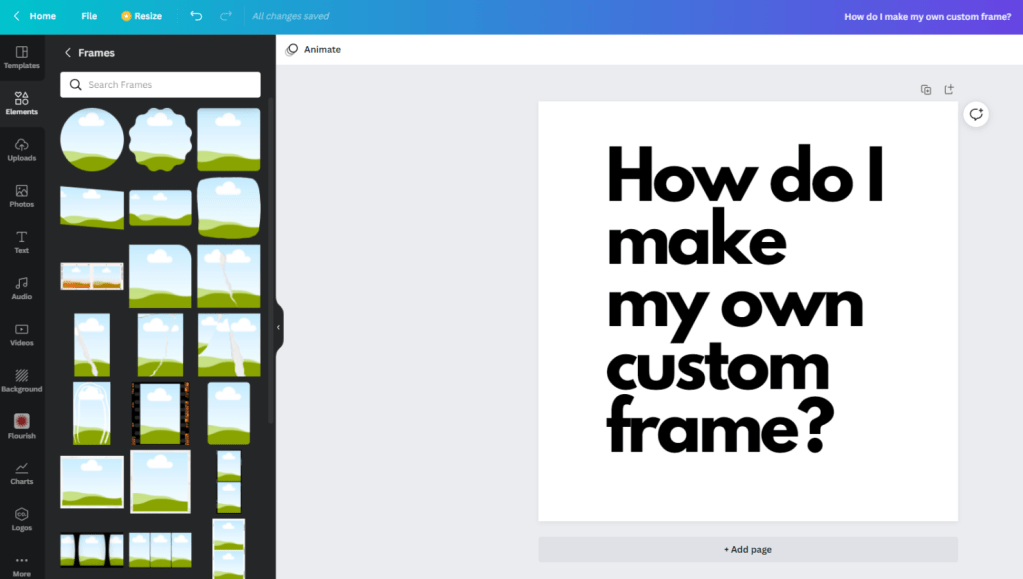
Task: Open the Videos sidebar panel
Action: click(21, 334)
